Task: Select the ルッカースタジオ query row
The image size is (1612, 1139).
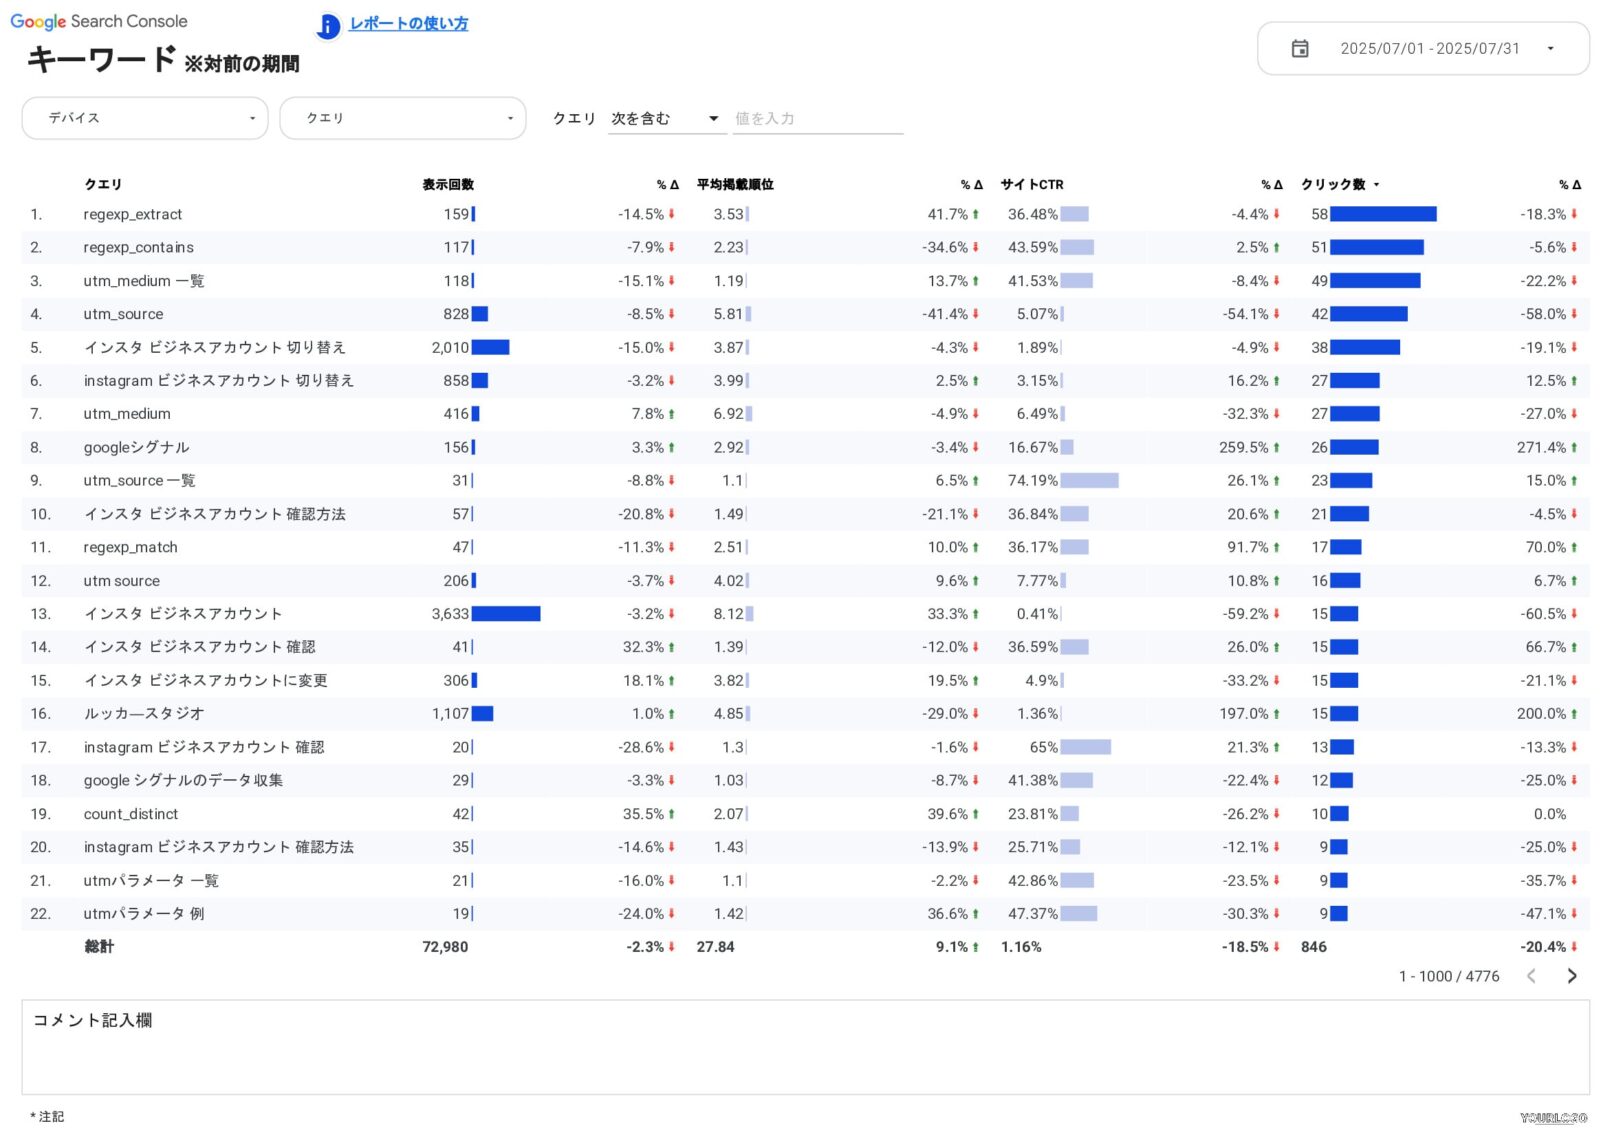Action: (x=144, y=714)
